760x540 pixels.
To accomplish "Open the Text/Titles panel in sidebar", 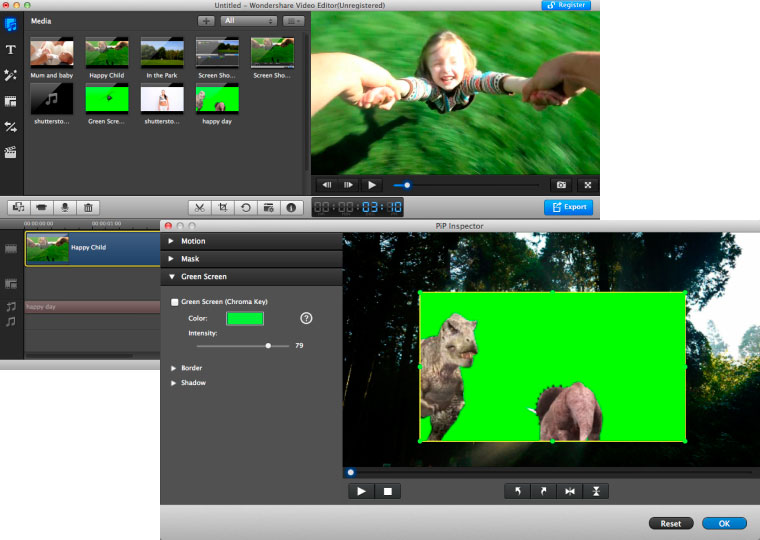I will 11,49.
